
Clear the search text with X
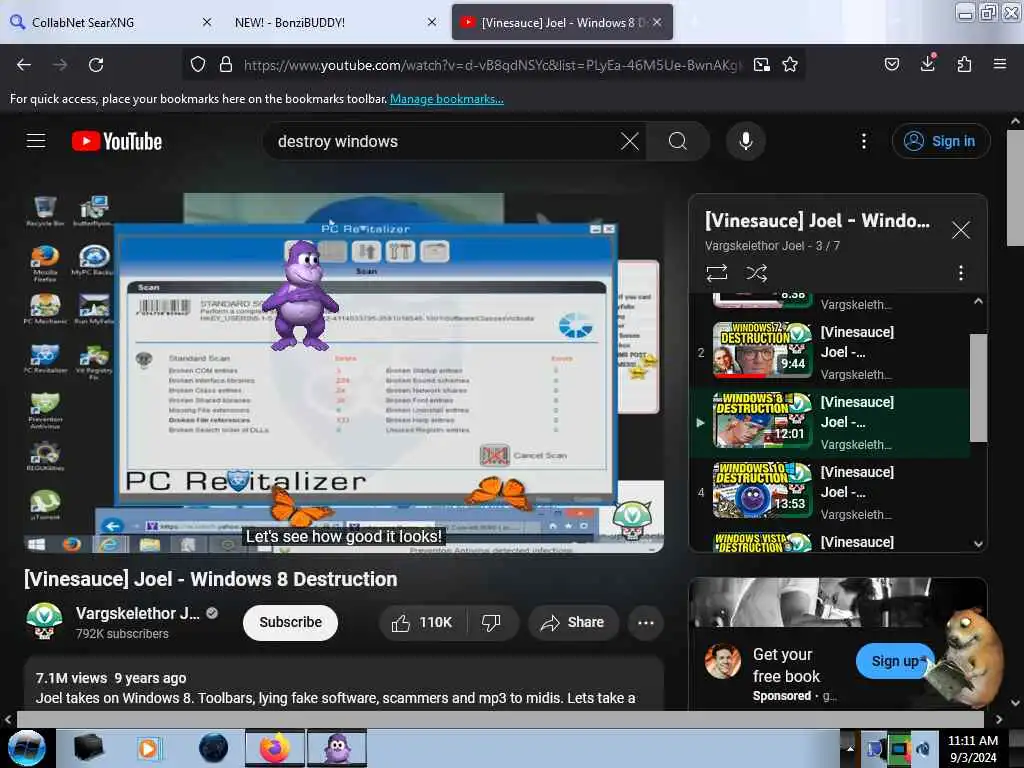pos(630,141)
